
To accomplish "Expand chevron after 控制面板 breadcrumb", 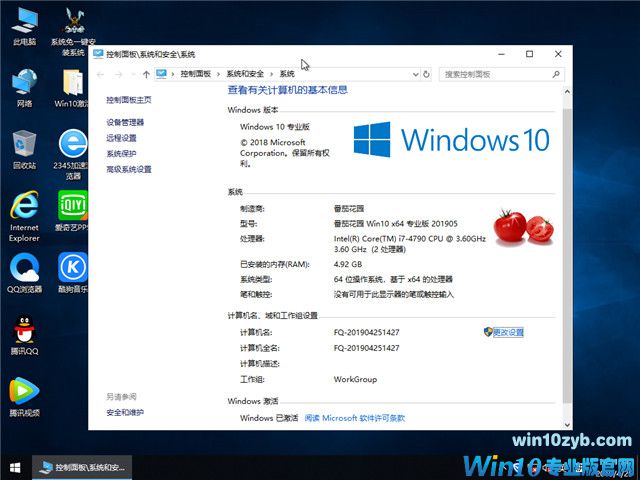I will pos(218,74).
